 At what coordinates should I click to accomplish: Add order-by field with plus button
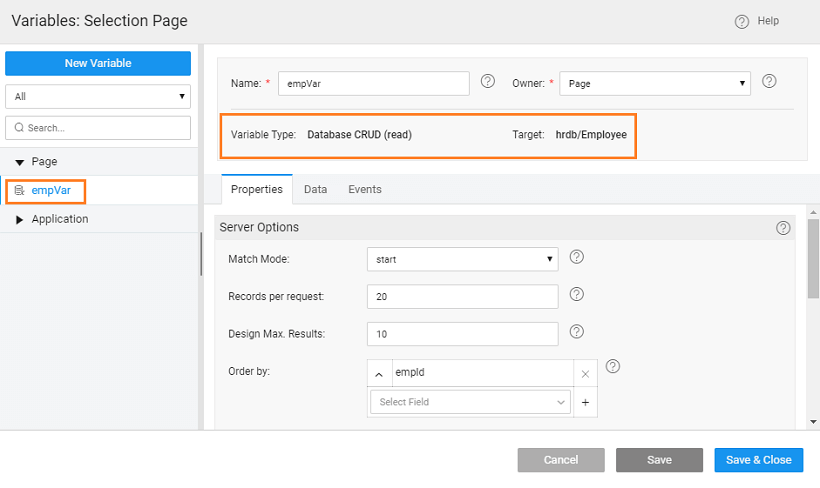click(585, 402)
